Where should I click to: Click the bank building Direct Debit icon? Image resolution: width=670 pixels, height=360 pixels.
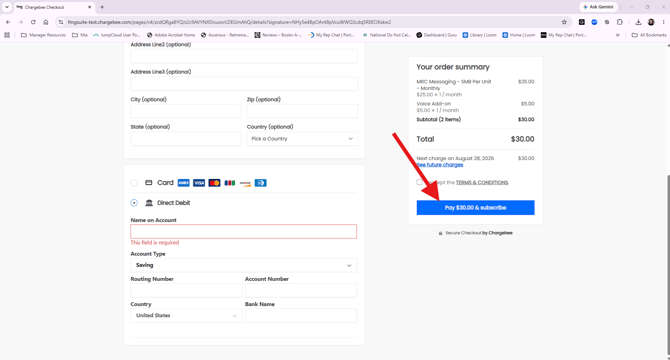[x=149, y=203]
